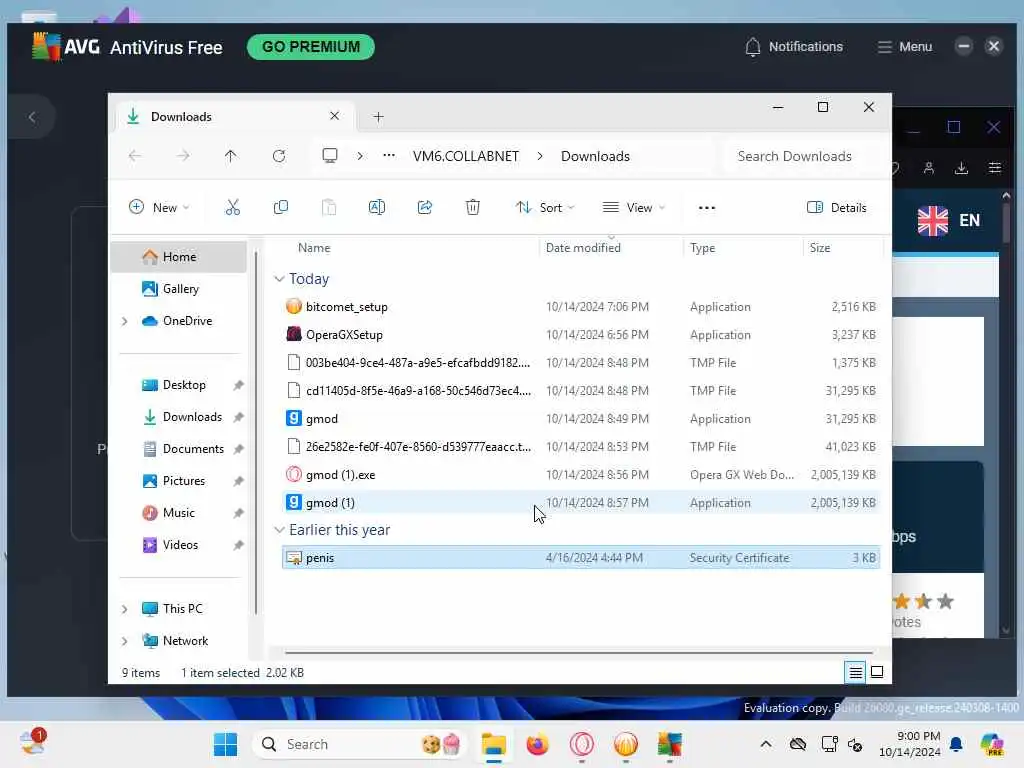Screen dimensions: 1024x768
Task: Close the Downloads tab
Action: click(x=334, y=116)
